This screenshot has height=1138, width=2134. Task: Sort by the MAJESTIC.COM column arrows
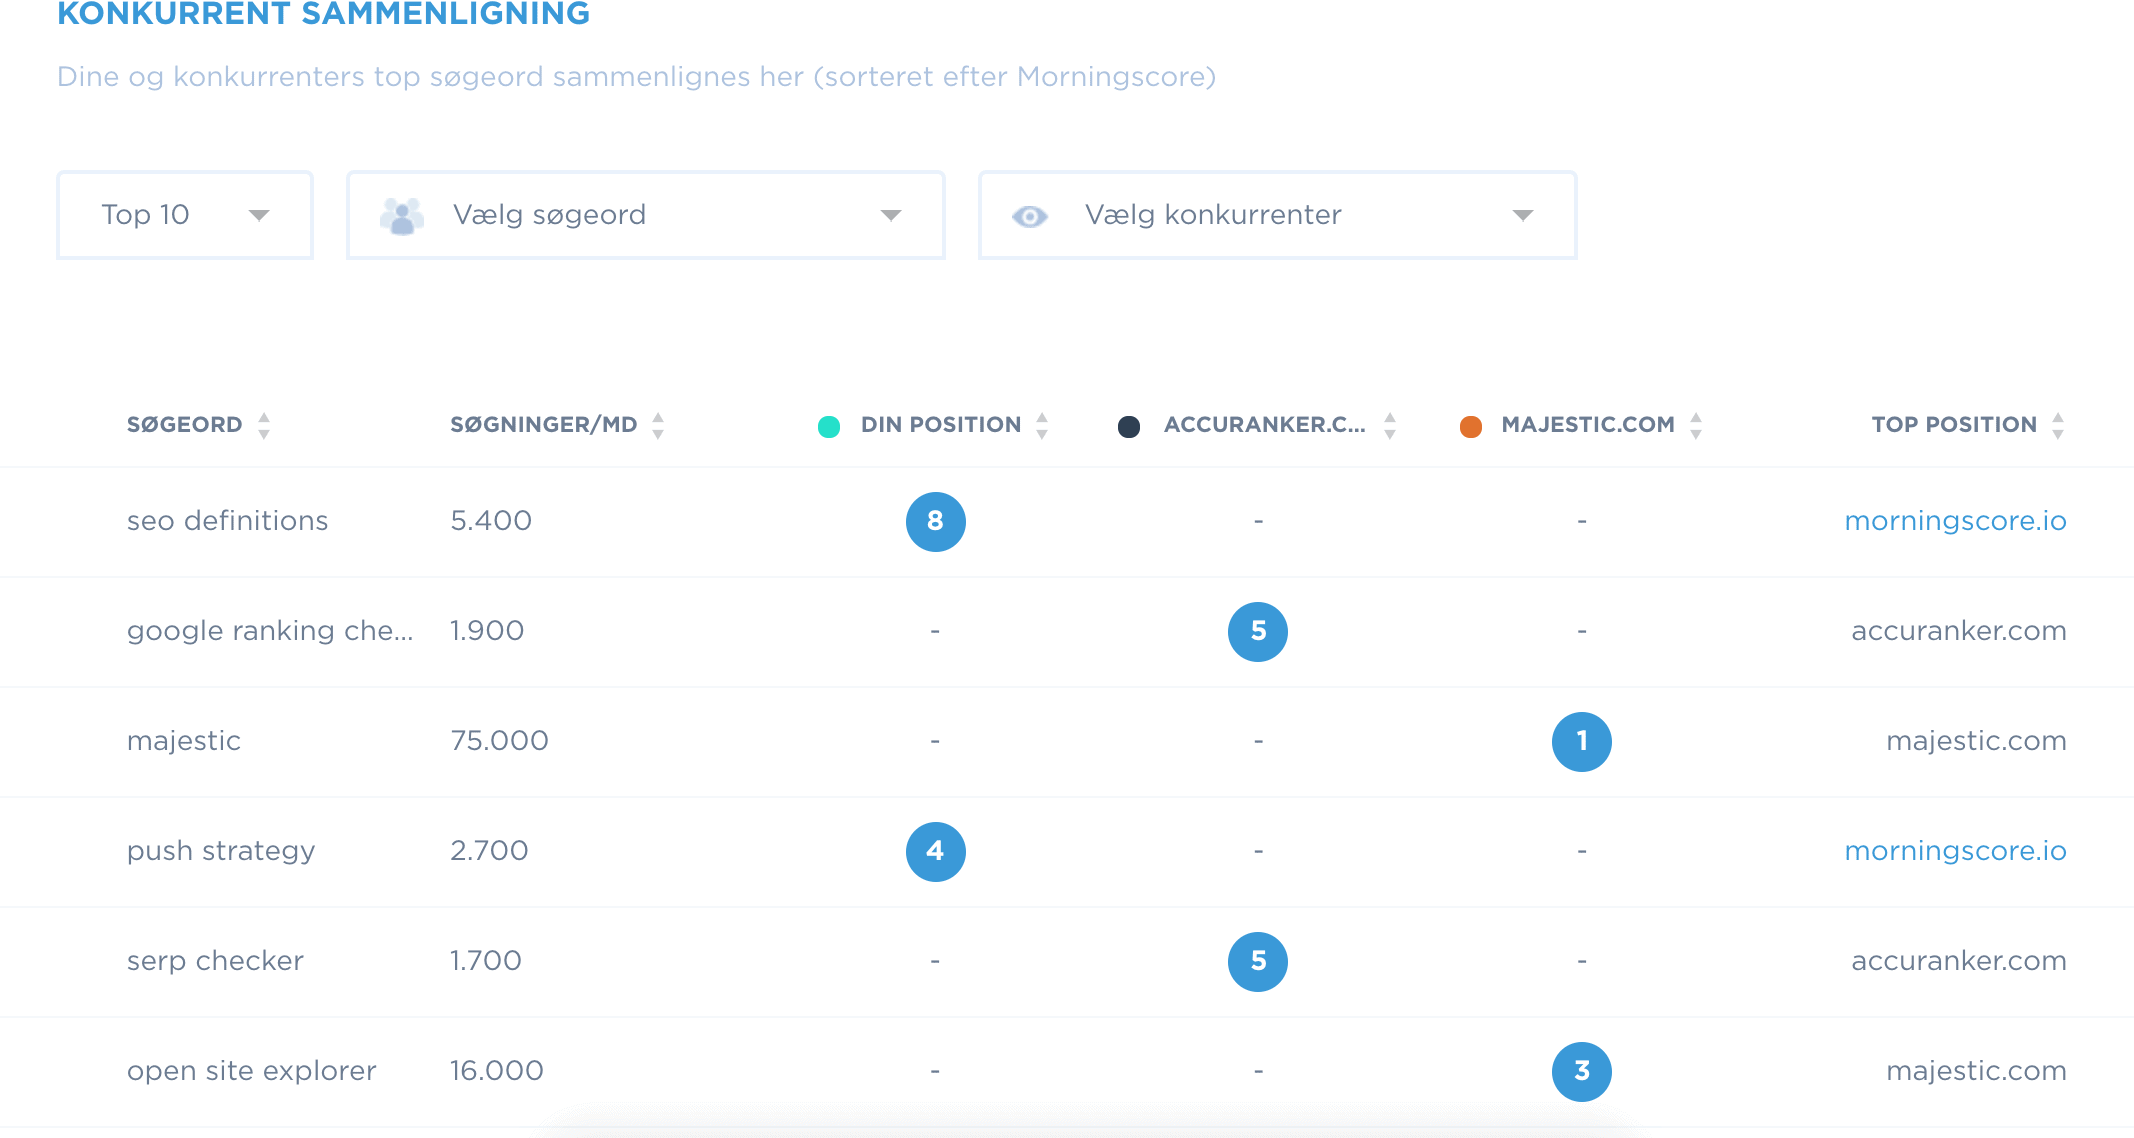[1696, 426]
